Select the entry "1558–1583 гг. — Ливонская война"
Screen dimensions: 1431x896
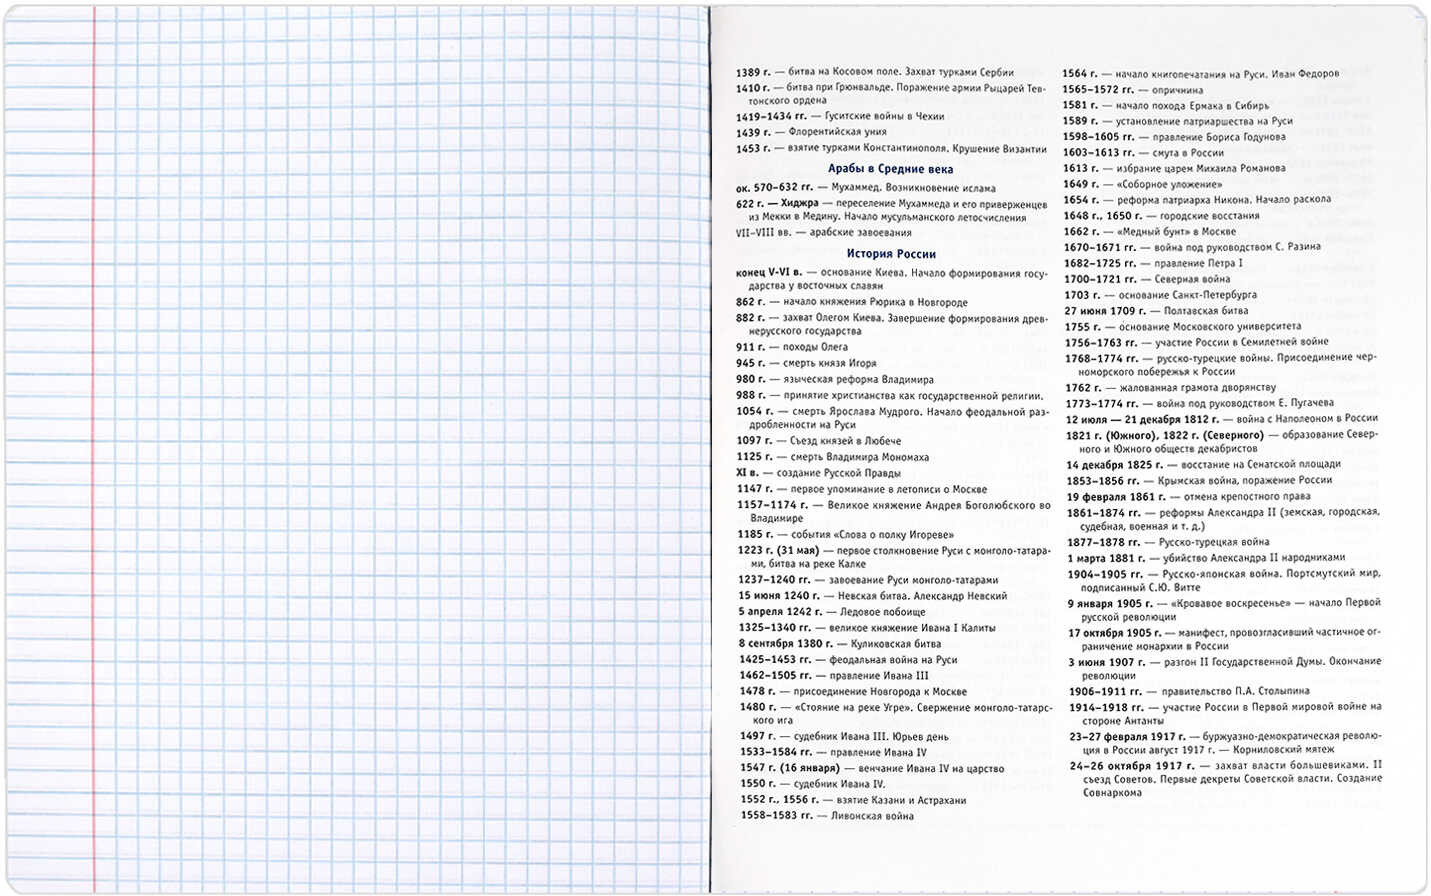click(x=826, y=816)
